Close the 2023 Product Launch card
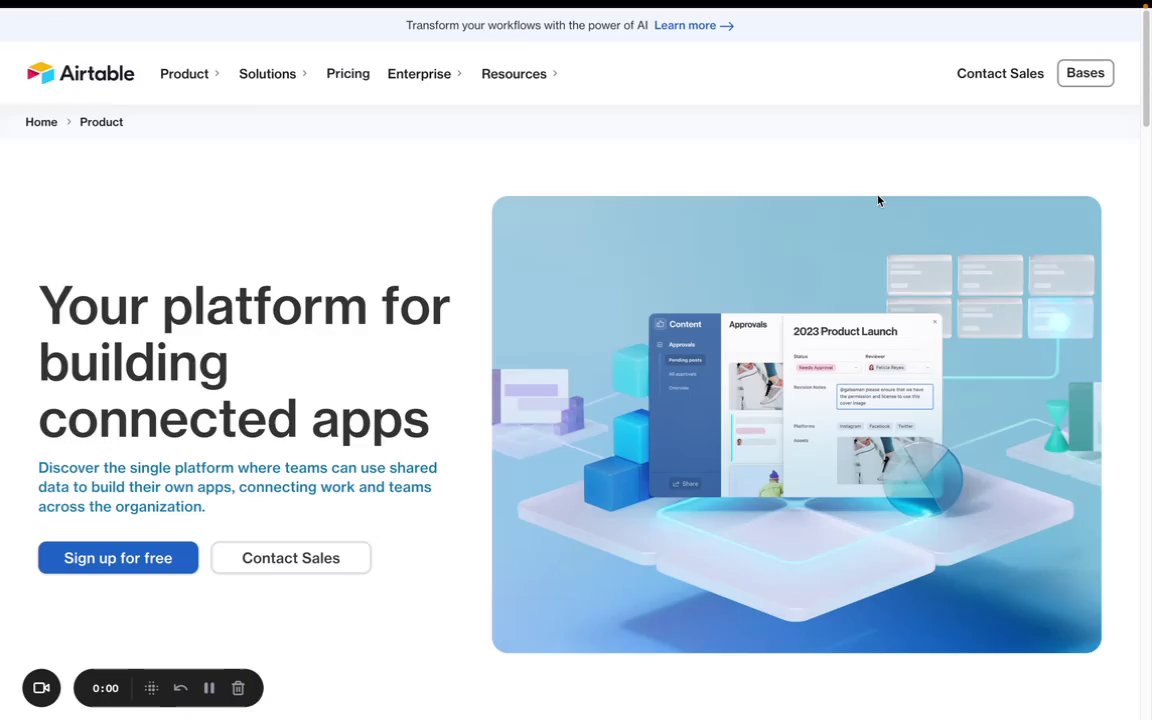This screenshot has width=1152, height=720. click(935, 322)
